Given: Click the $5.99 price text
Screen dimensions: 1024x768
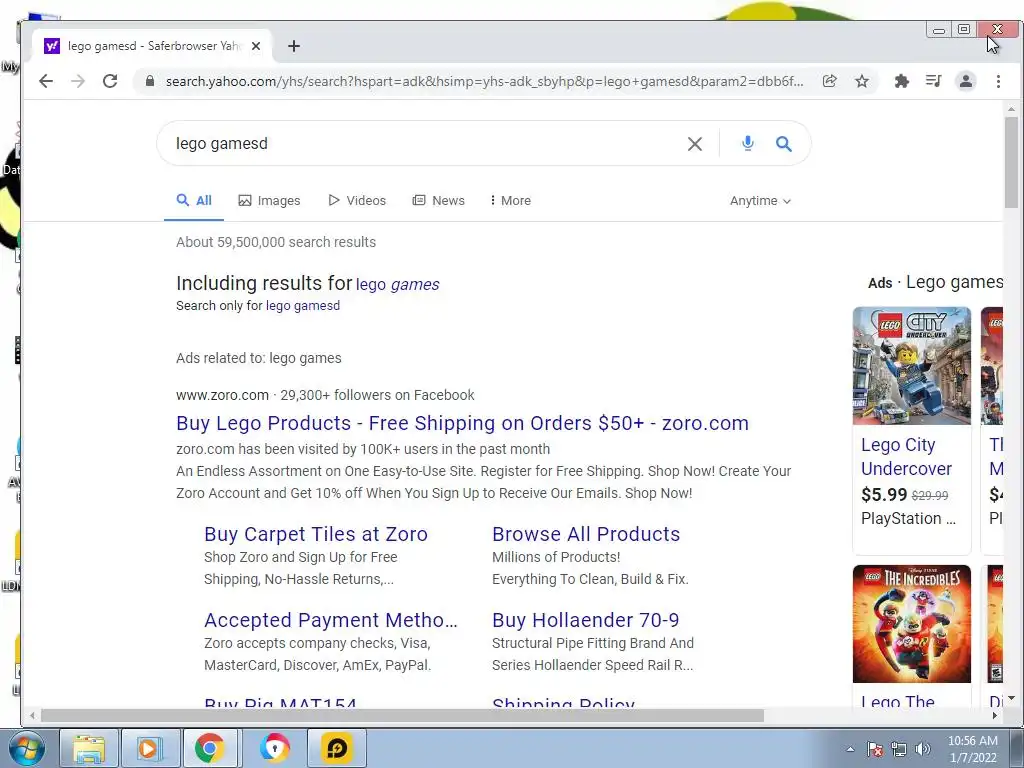Looking at the screenshot, I should click(x=884, y=494).
